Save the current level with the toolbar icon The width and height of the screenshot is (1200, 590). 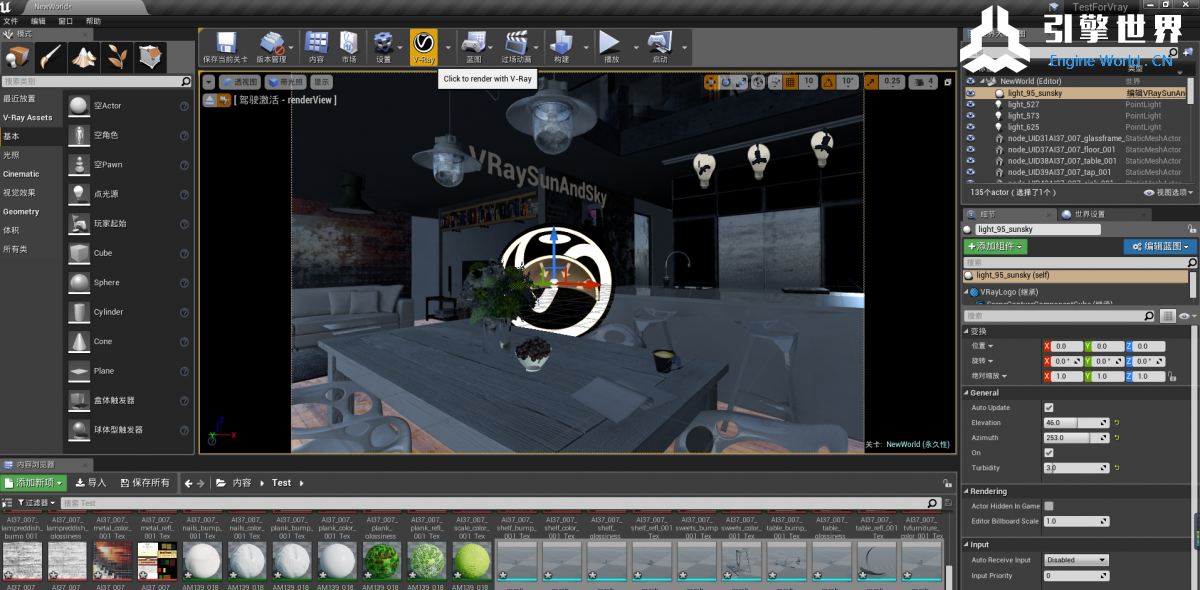coord(225,47)
